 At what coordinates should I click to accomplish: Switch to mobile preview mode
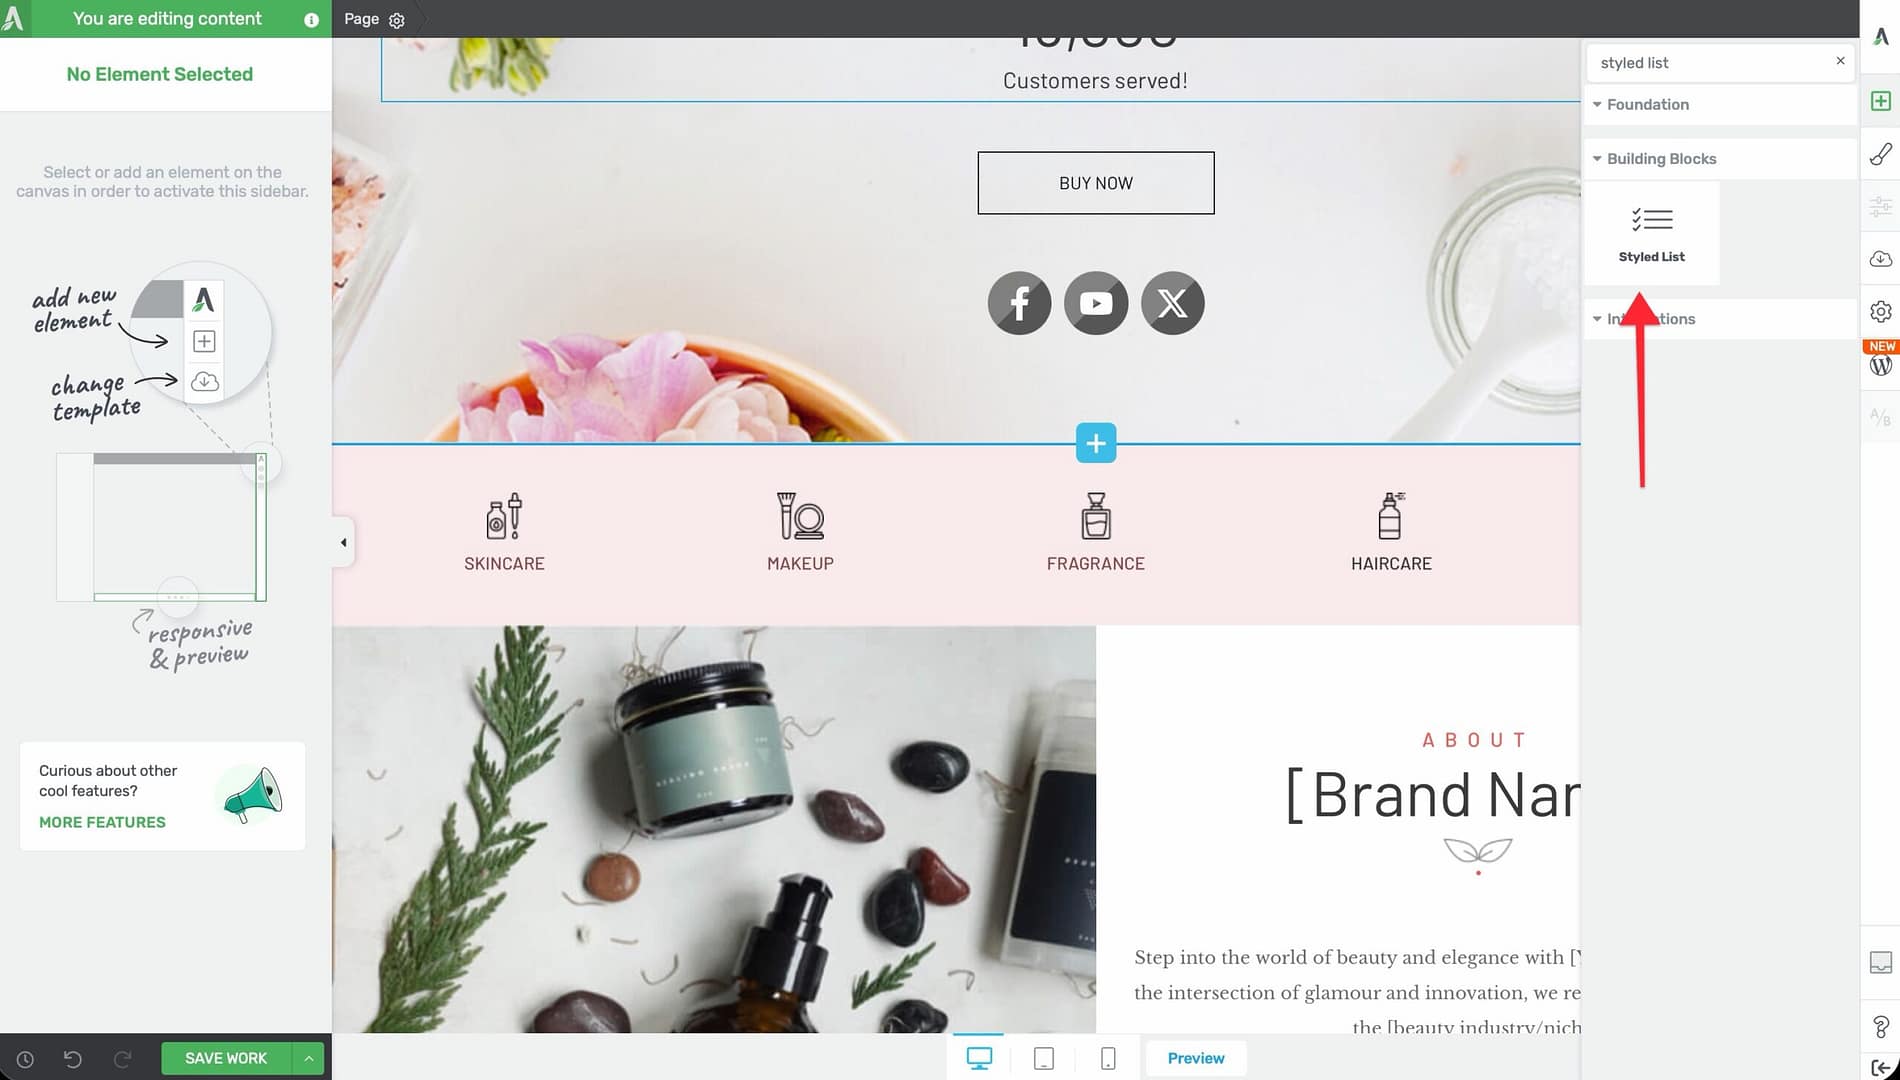coord(1108,1058)
